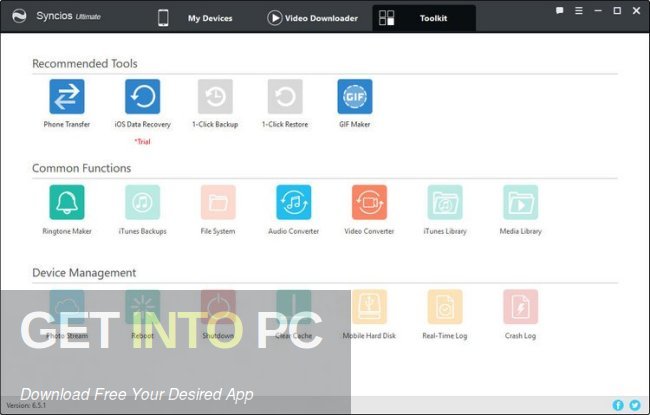The image size is (650, 415).
Task: Minimize the Syncios window
Action: coord(598,11)
